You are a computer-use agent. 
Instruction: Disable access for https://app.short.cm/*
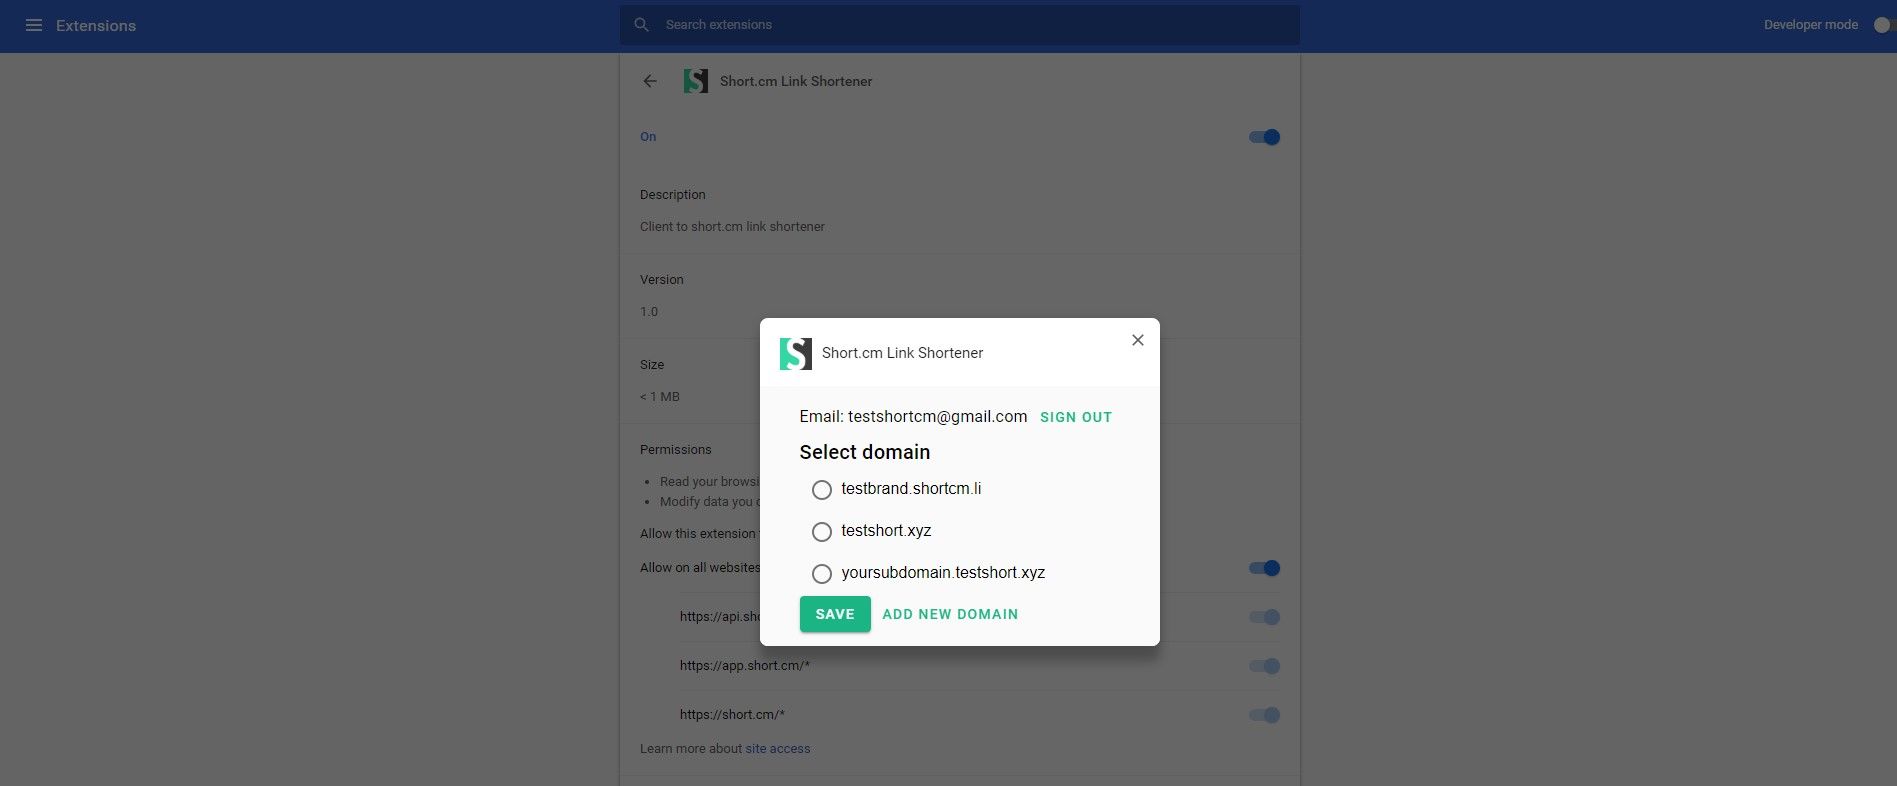pos(1265,666)
